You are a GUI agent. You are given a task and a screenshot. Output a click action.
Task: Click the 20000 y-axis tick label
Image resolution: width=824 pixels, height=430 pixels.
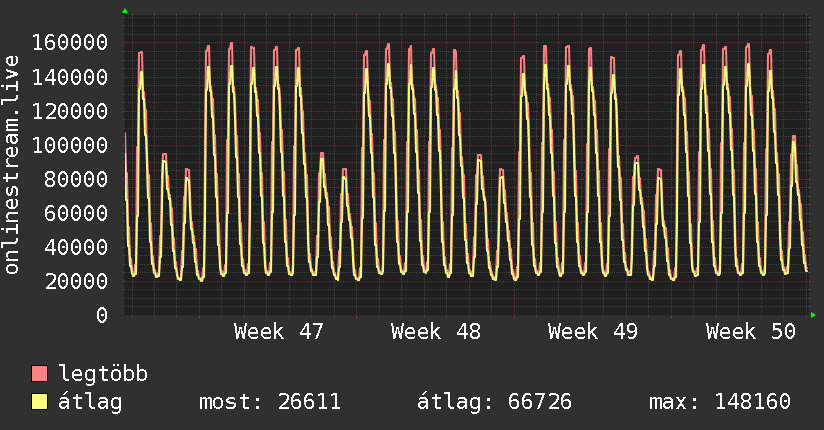point(76,281)
